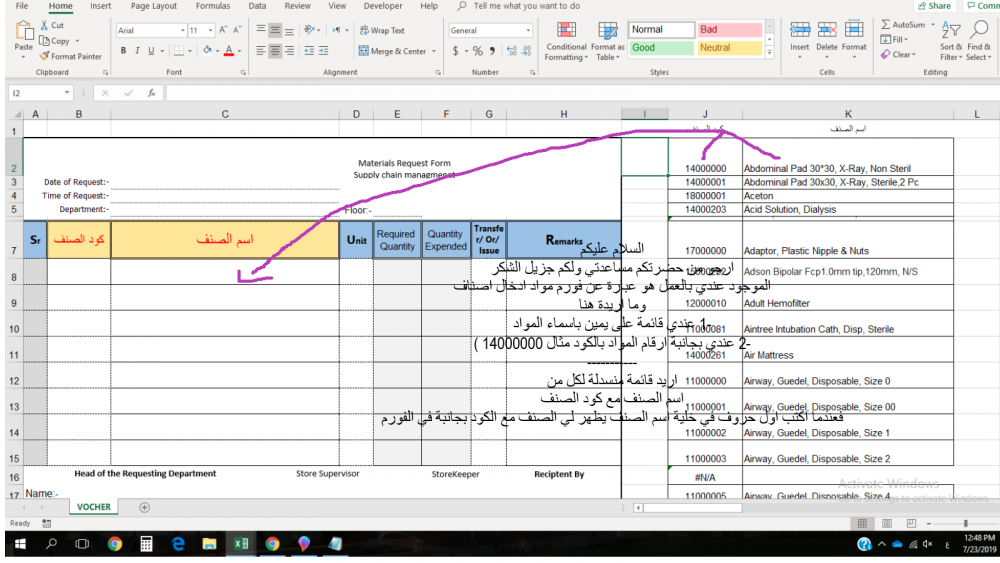Apply the Bad cell style
This screenshot has height=563, width=1000.
pos(730,29)
